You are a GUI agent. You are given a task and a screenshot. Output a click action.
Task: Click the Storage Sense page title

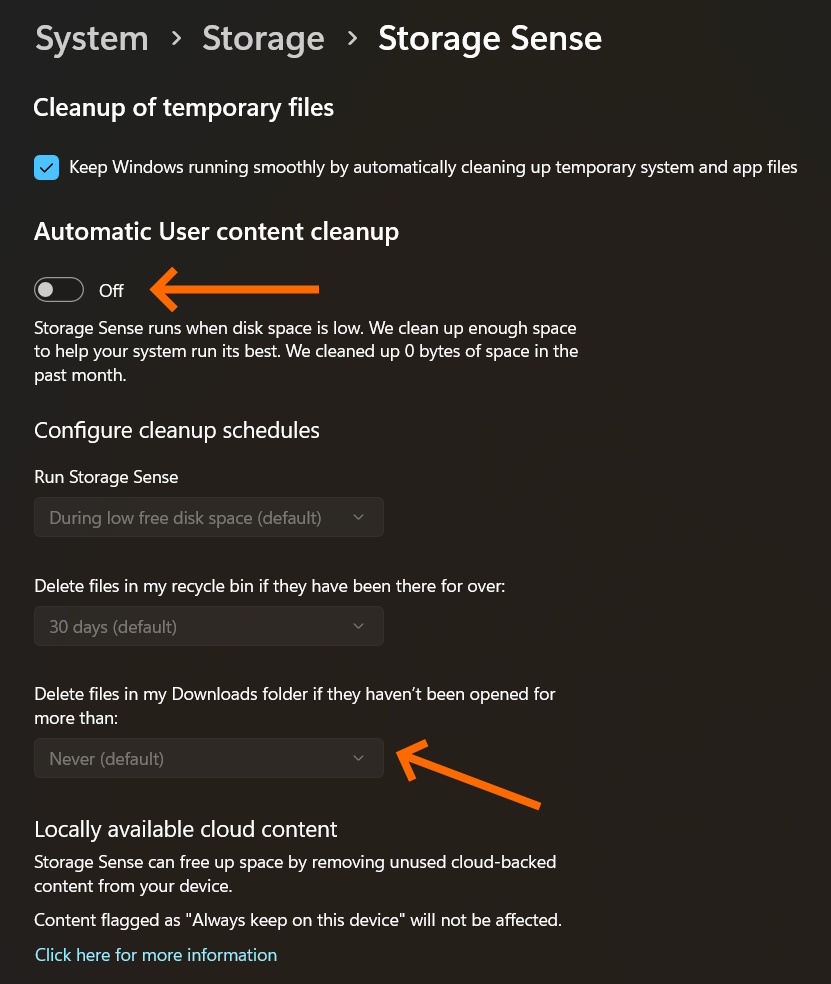490,39
